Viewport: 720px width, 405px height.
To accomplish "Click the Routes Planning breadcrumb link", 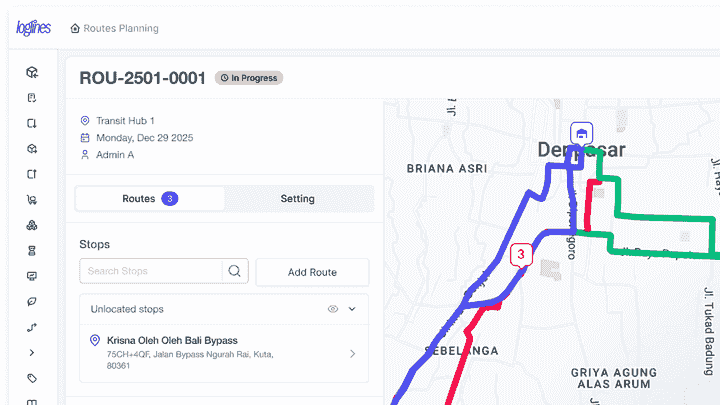I will point(121,28).
